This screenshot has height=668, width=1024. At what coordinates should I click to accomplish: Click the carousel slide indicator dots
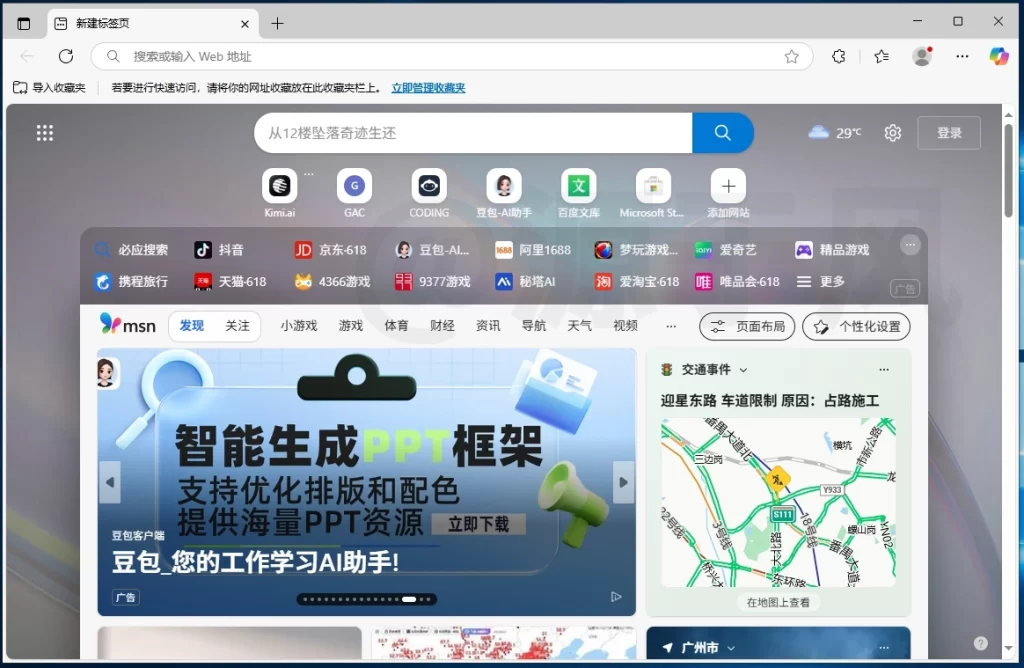tap(366, 599)
